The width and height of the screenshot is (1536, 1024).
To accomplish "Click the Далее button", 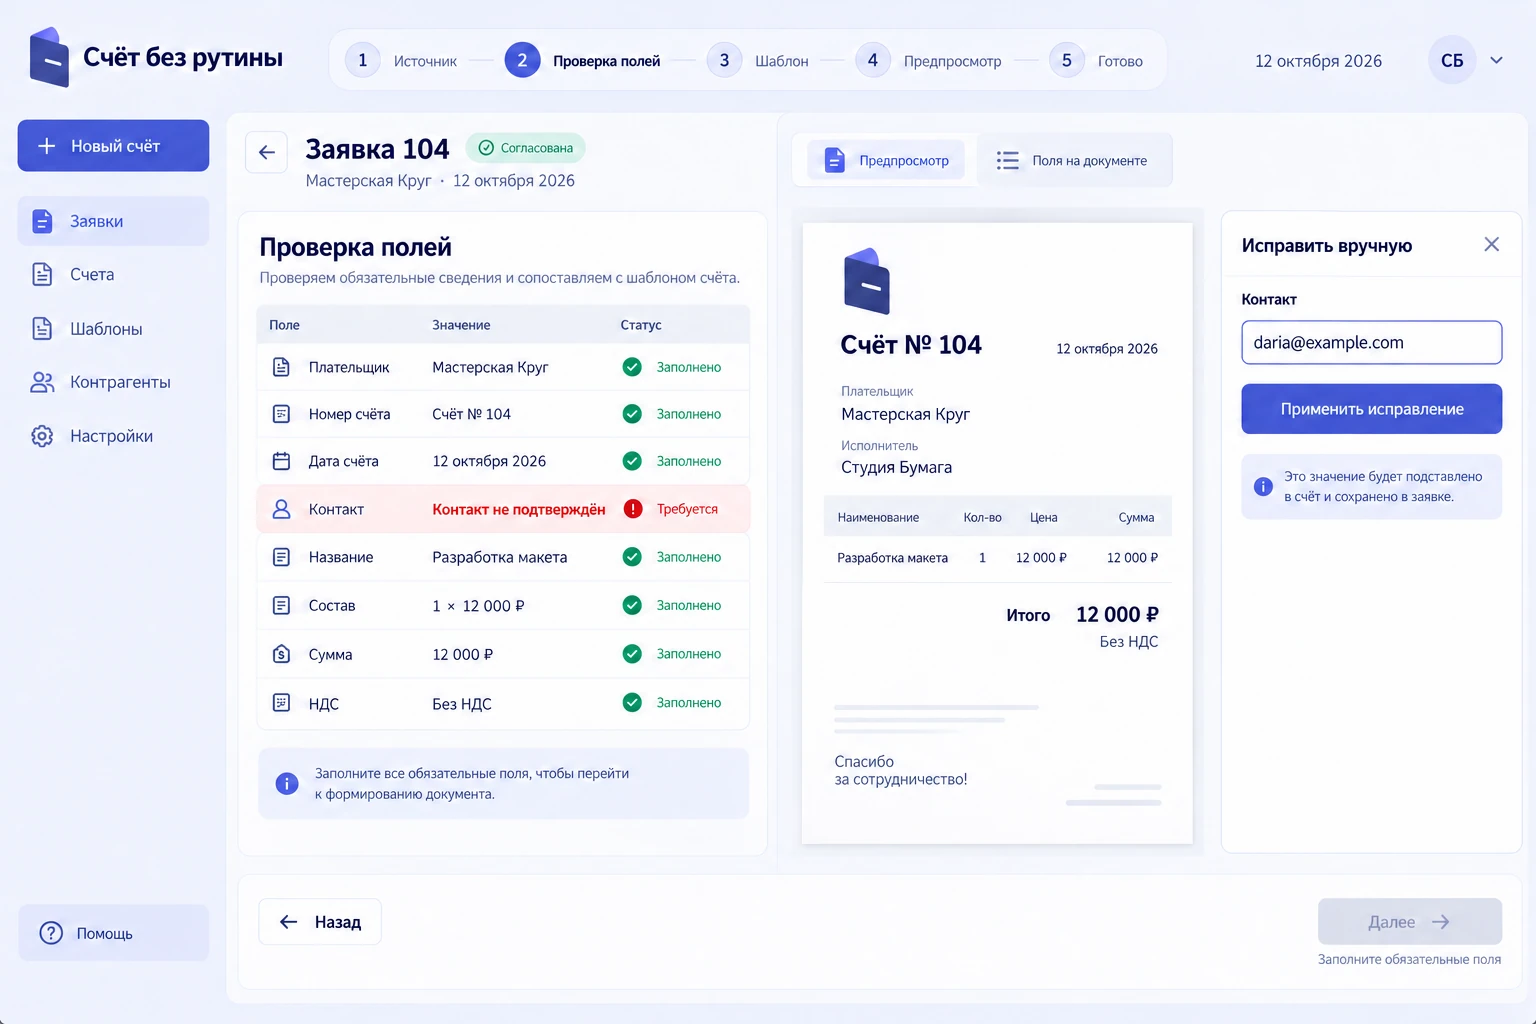I will (x=1410, y=922).
